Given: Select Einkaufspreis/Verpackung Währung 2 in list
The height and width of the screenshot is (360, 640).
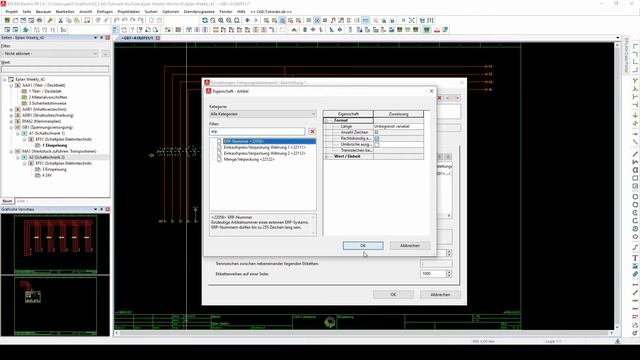Looking at the screenshot, I should tap(264, 153).
